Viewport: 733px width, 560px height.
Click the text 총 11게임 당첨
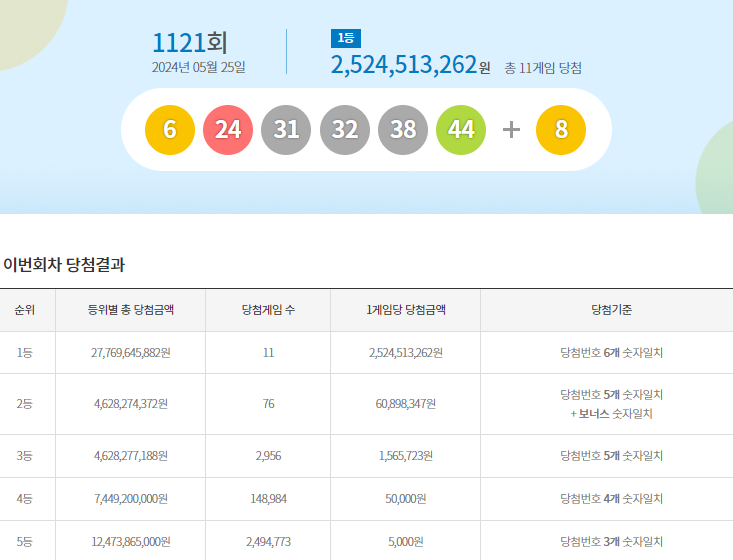(543, 68)
